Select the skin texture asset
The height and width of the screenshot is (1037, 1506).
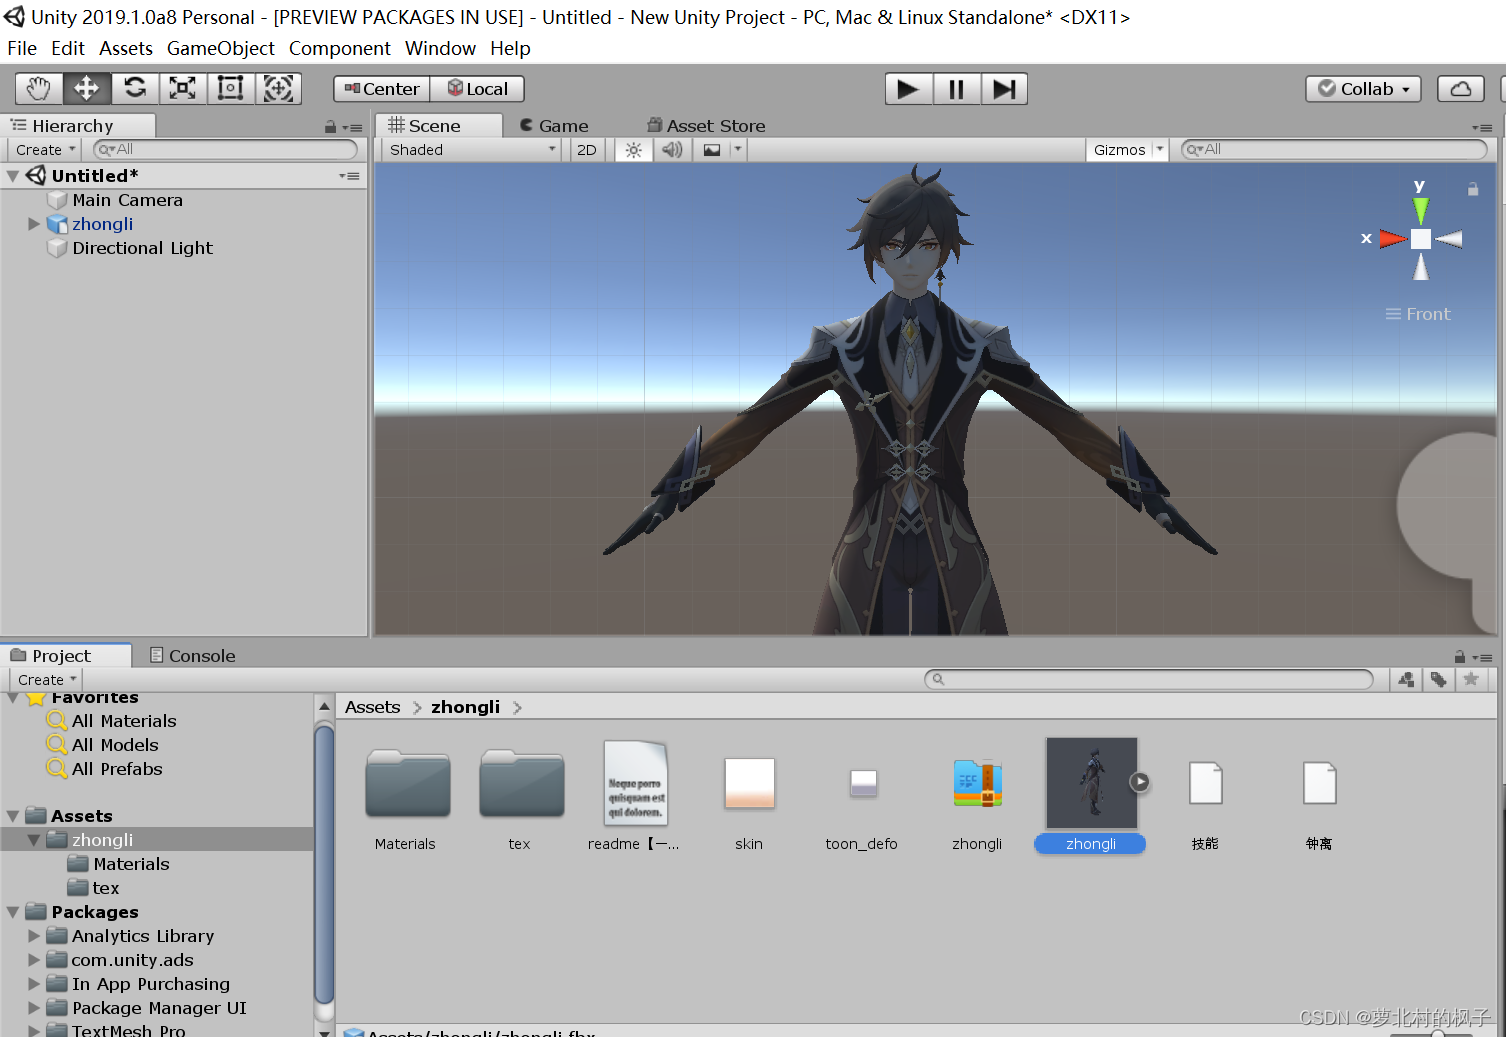point(749,783)
